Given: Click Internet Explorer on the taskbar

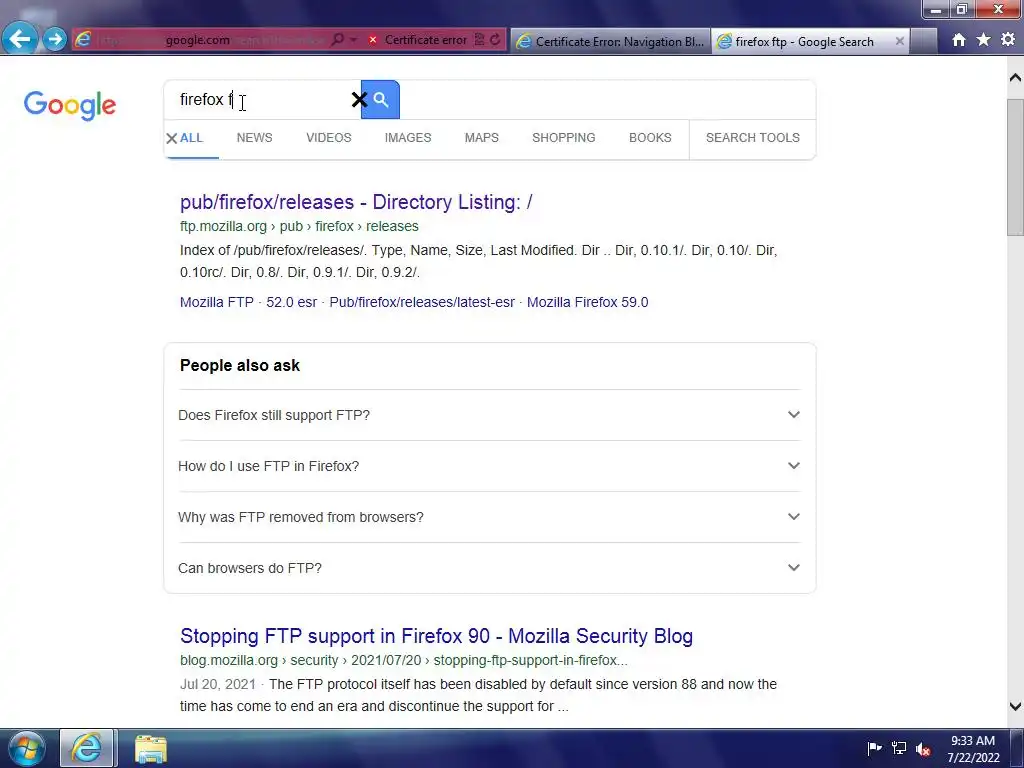Looking at the screenshot, I should point(88,748).
